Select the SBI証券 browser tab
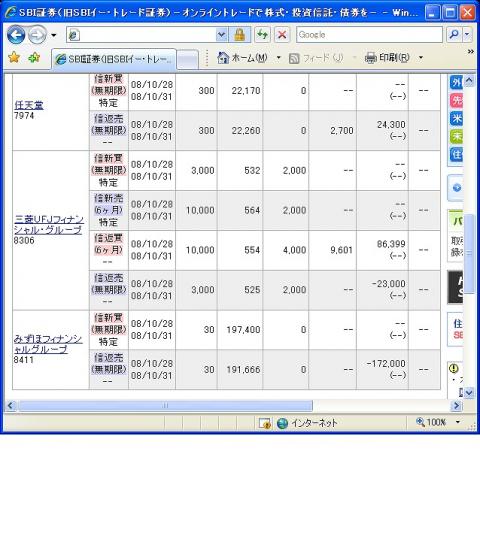The image size is (480, 557). 114,59
